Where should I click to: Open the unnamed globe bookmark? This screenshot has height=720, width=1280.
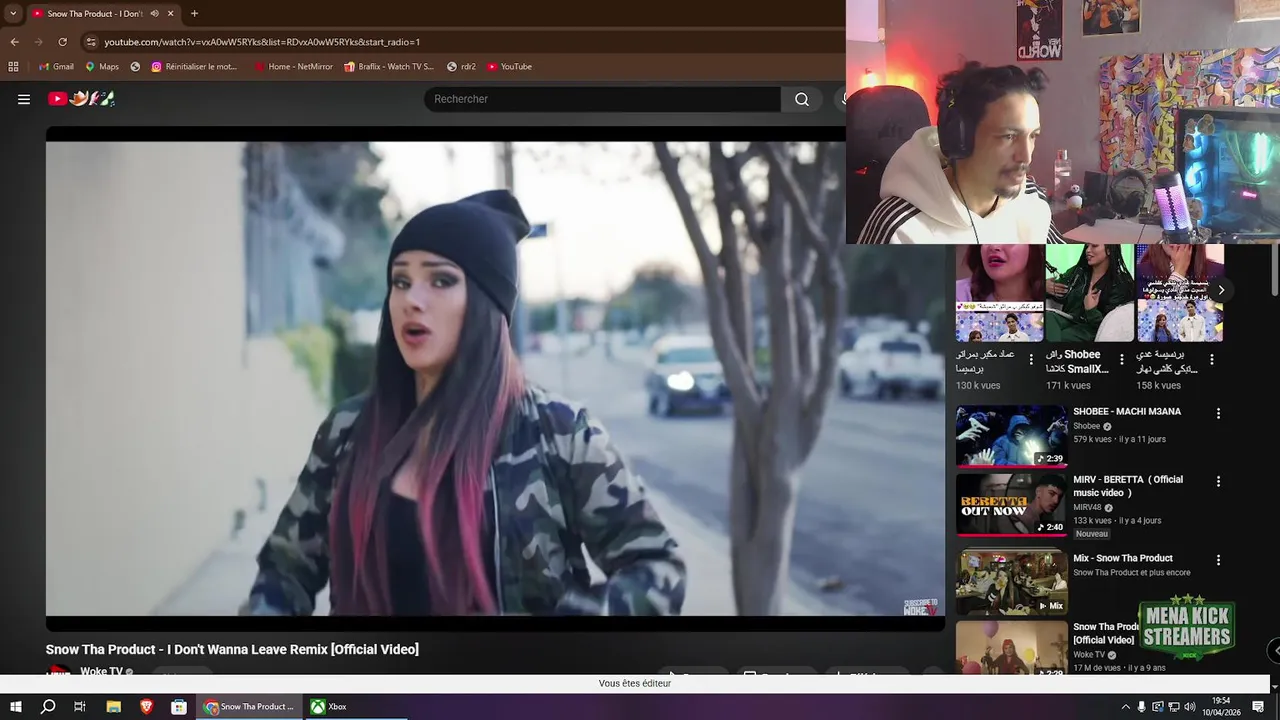tap(135, 66)
